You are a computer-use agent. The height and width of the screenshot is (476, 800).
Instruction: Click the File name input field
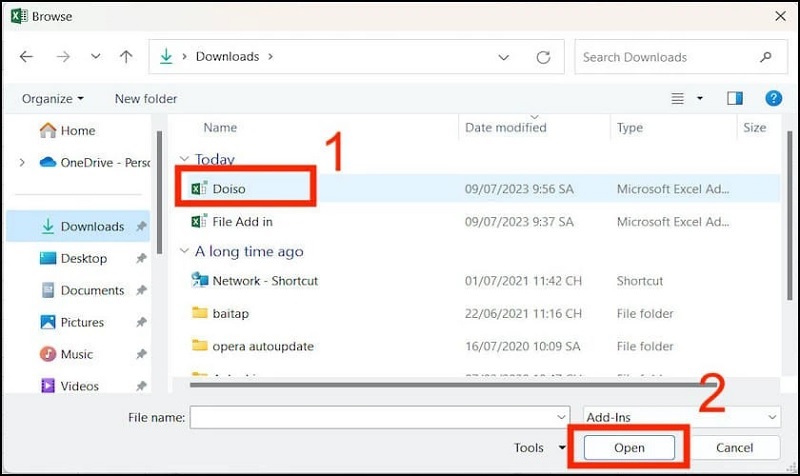(x=370, y=417)
